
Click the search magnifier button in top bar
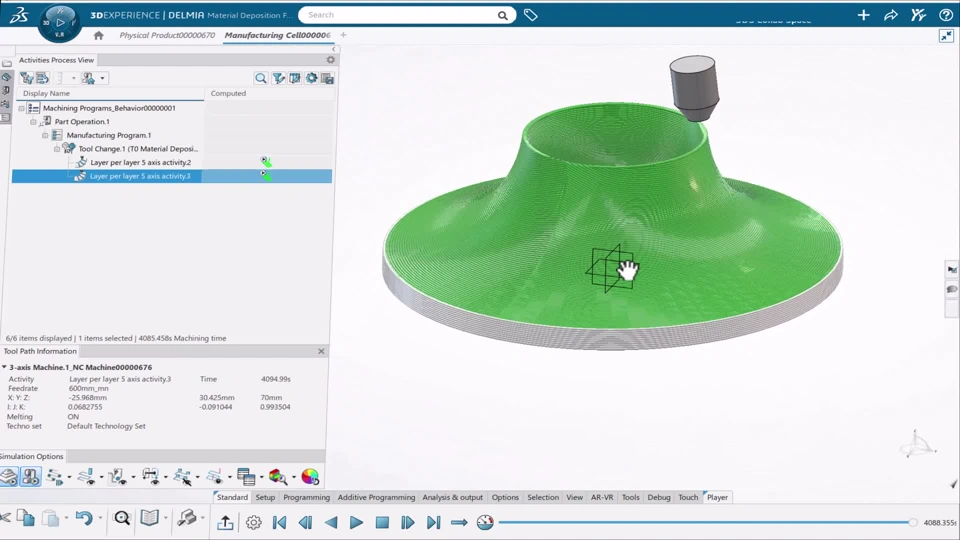(x=503, y=15)
